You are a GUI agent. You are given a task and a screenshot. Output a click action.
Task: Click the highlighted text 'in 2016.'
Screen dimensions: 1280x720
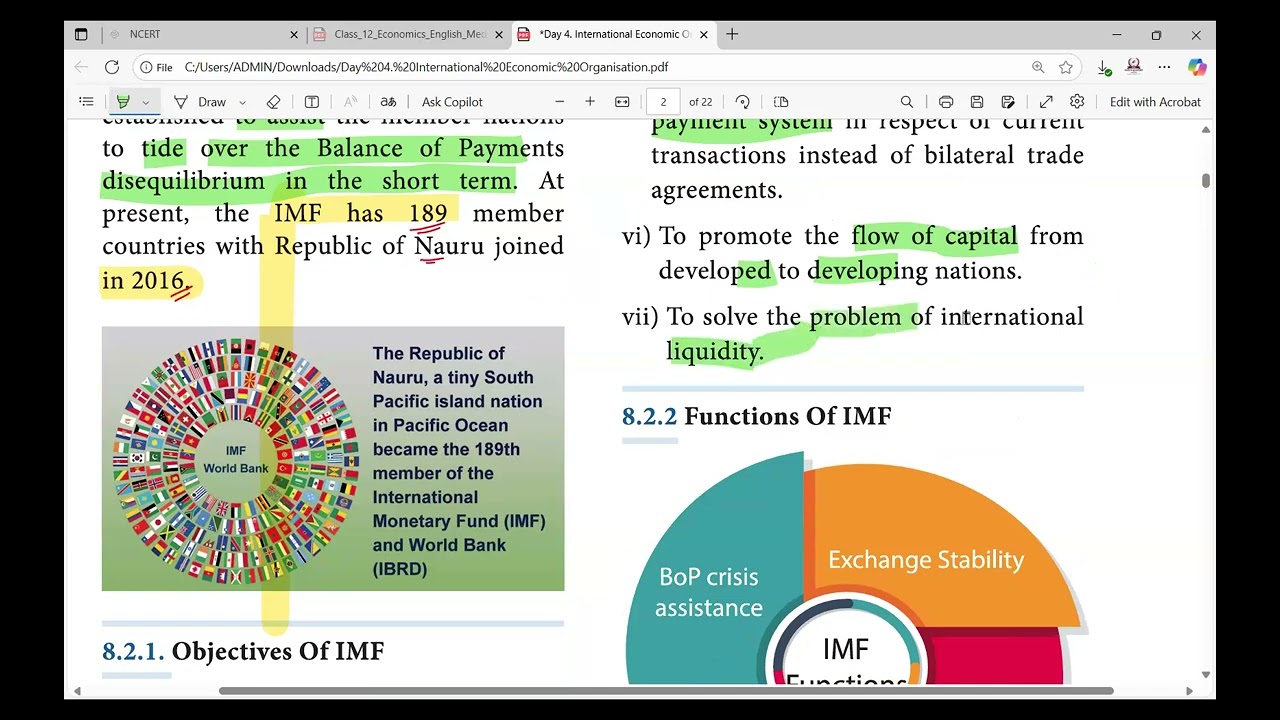coord(146,281)
